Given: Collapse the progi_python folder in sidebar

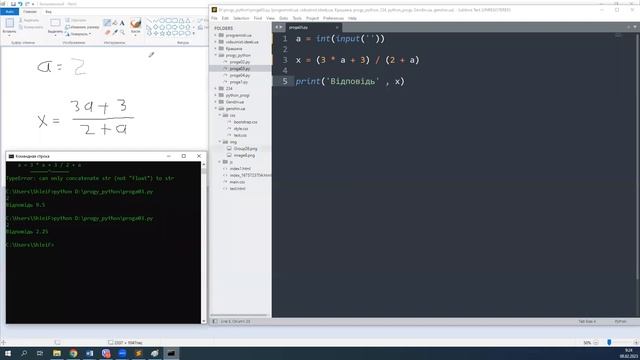Looking at the screenshot, I should 216,55.
